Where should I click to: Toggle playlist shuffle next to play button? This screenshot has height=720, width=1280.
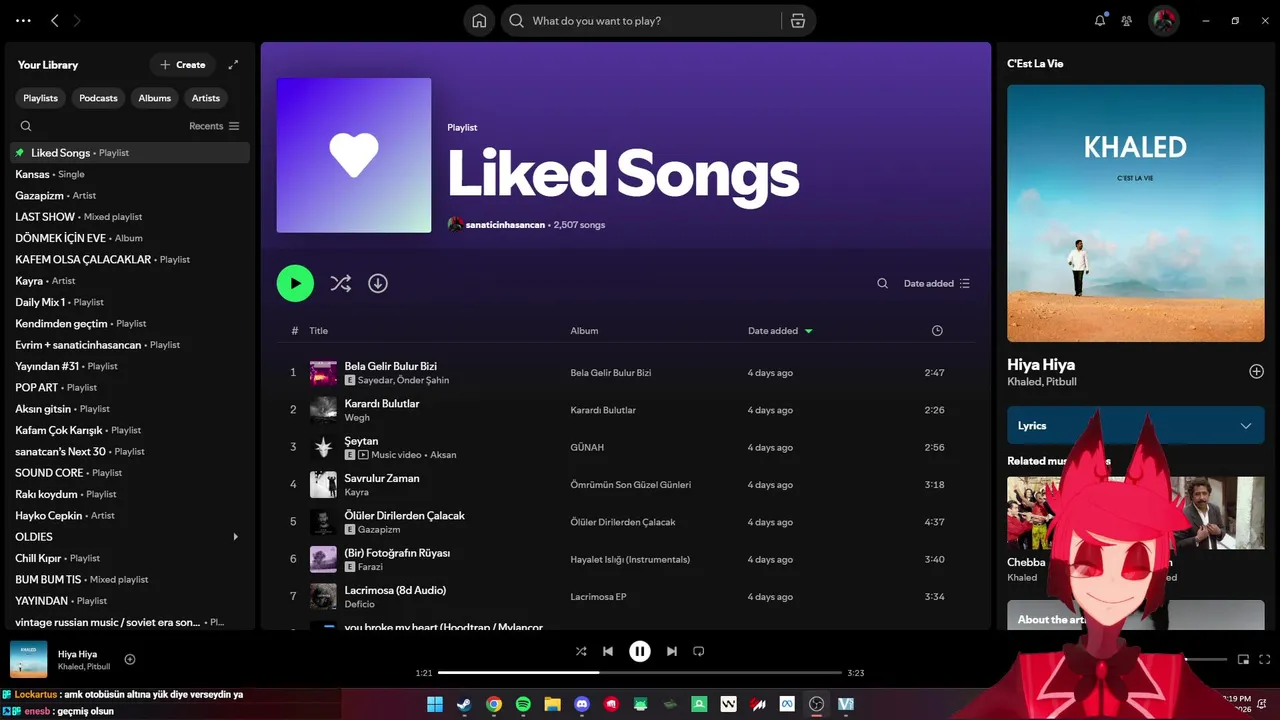click(x=341, y=283)
